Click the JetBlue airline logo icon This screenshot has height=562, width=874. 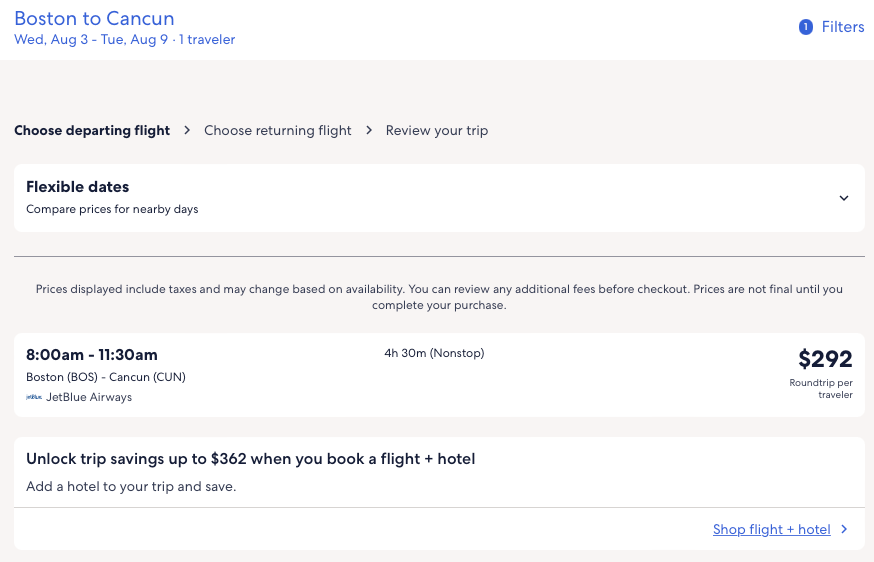click(34, 397)
